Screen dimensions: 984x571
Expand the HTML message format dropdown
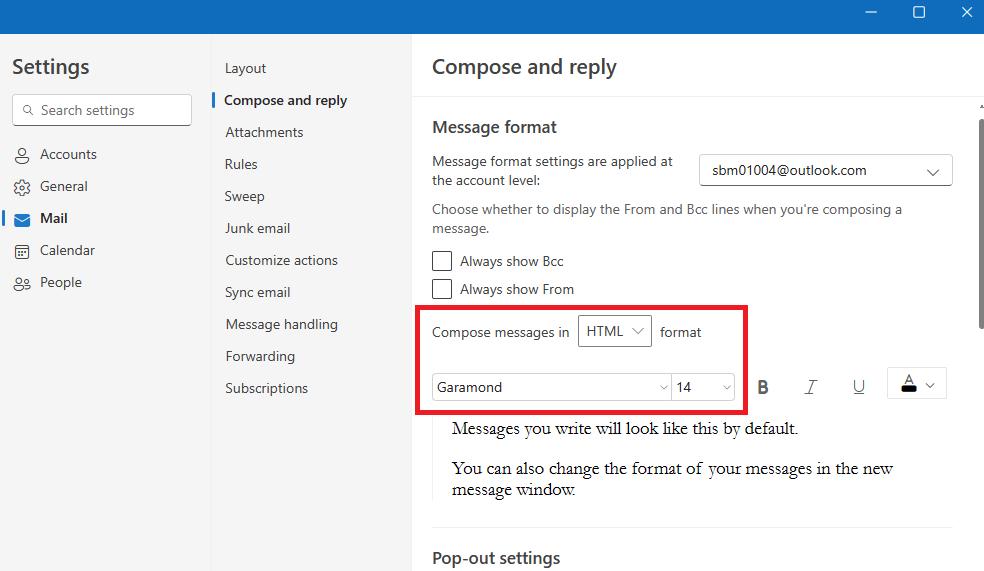[x=614, y=331]
